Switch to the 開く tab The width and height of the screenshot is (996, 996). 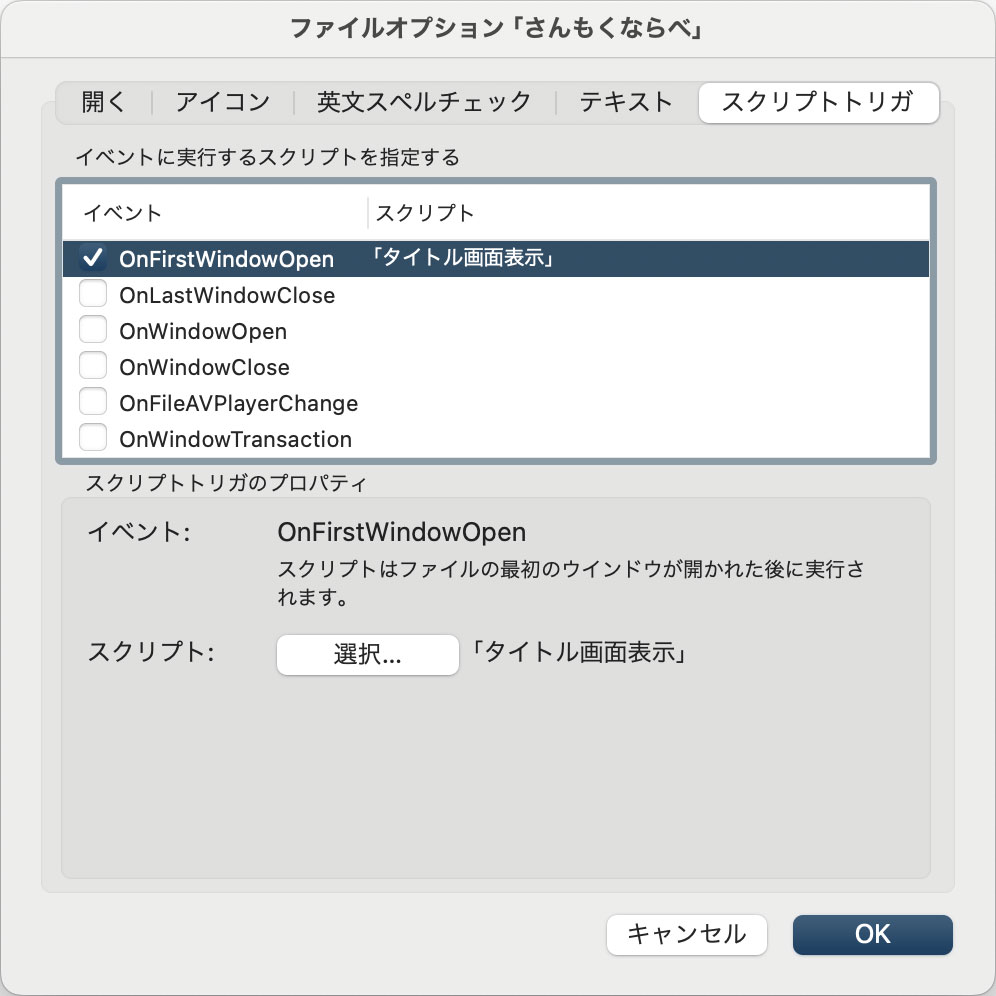[104, 102]
